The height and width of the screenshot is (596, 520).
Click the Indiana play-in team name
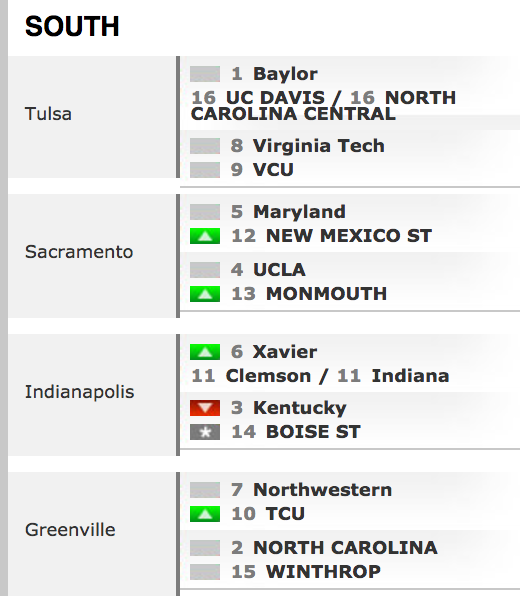click(x=410, y=376)
